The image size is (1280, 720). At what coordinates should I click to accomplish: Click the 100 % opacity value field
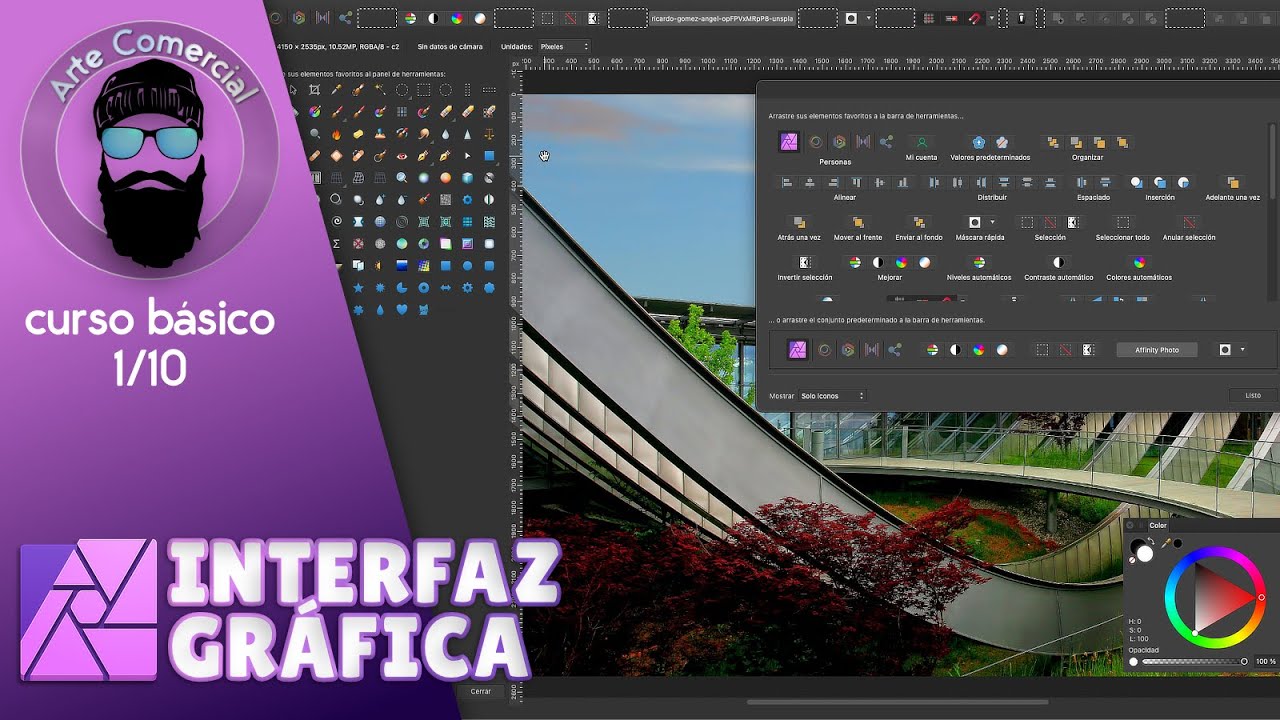point(1265,662)
